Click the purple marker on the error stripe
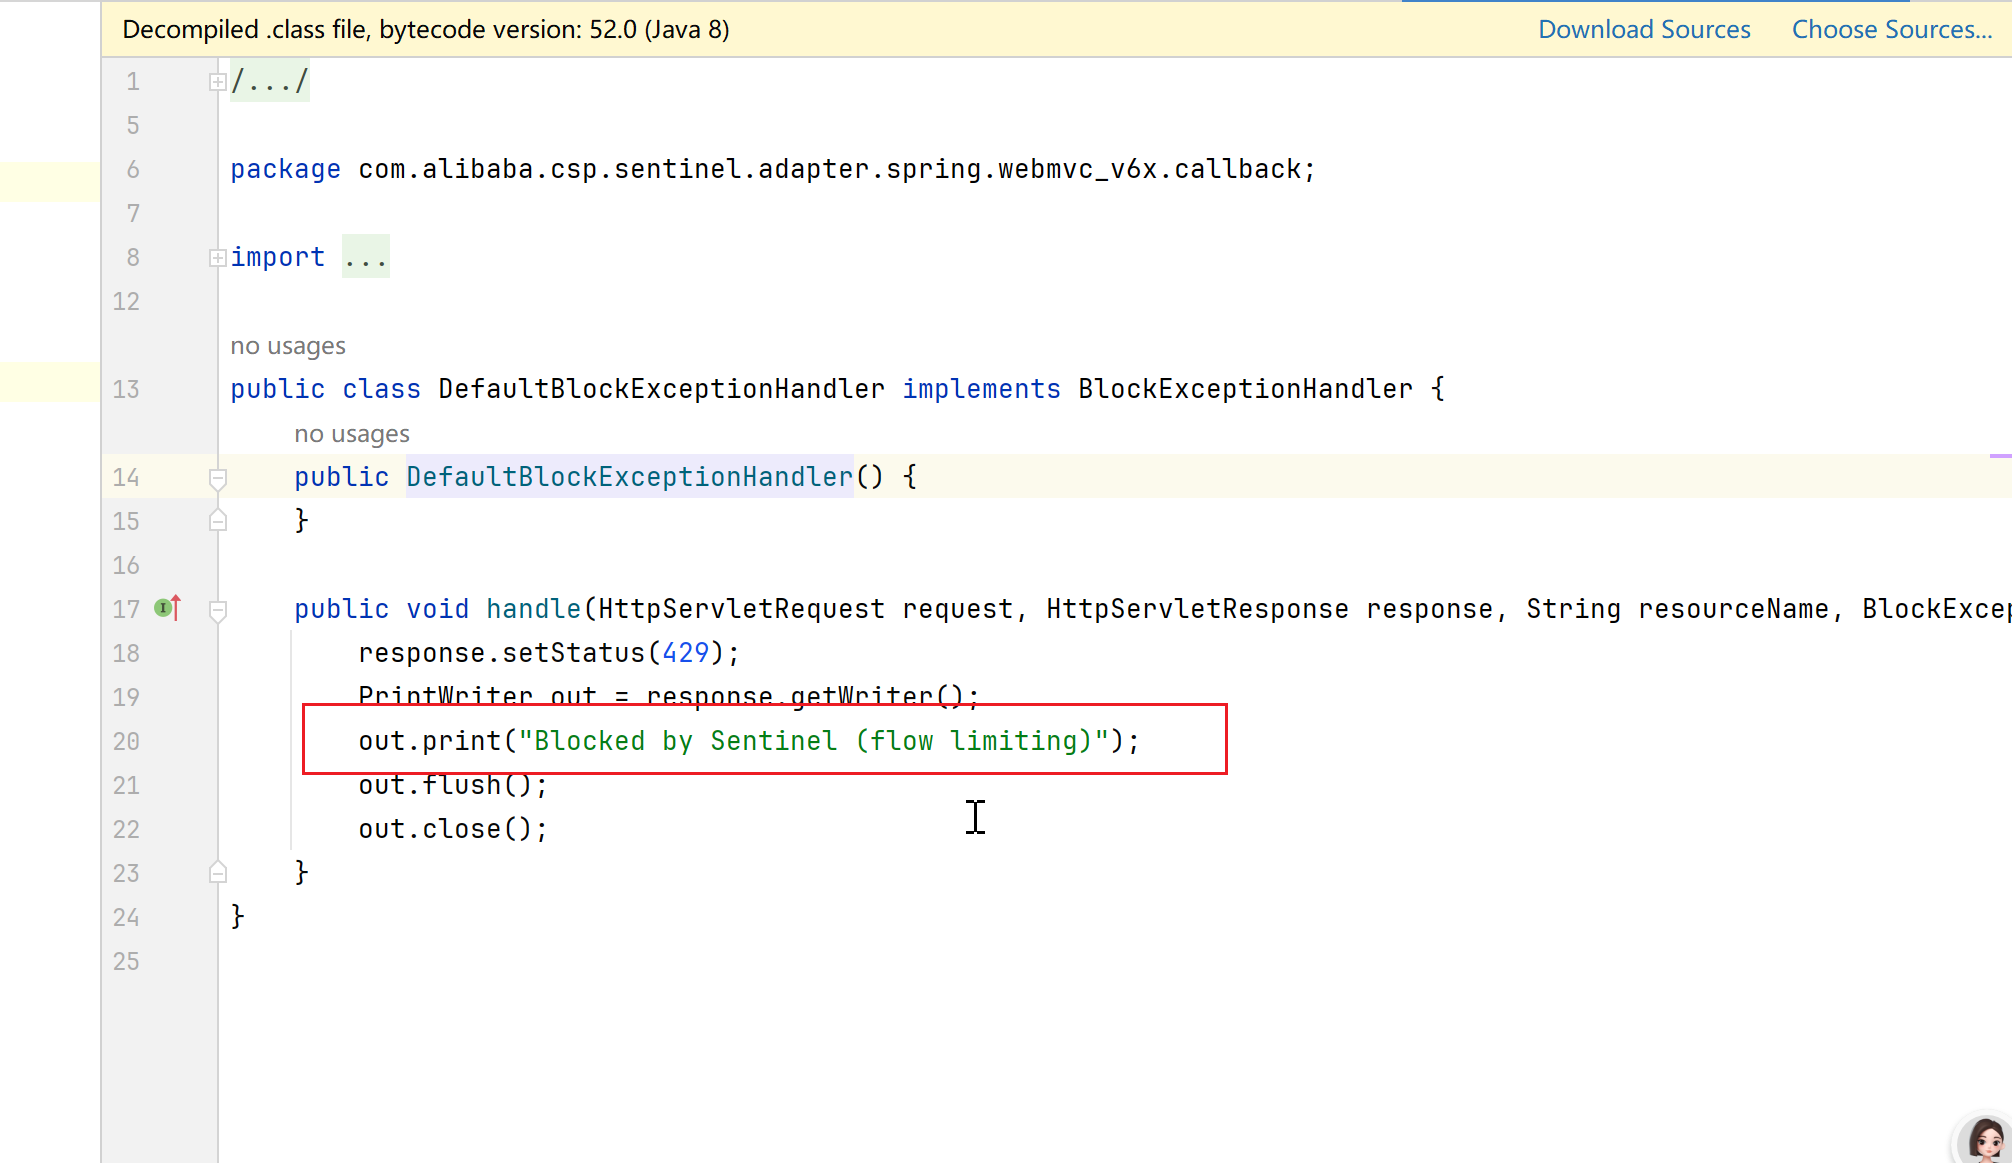2012x1163 pixels. [2000, 456]
